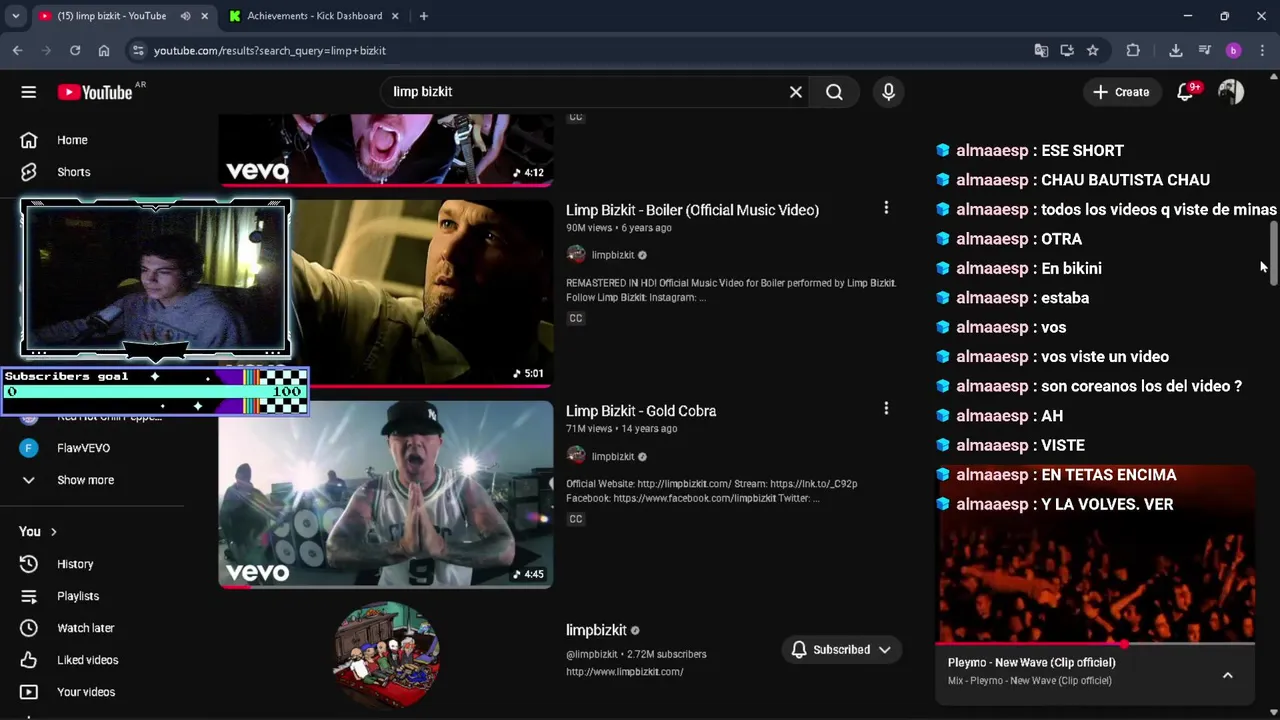Open the YouTube hamburger guide menu
Image resolution: width=1280 pixels, height=720 pixels.
pyautogui.click(x=28, y=92)
